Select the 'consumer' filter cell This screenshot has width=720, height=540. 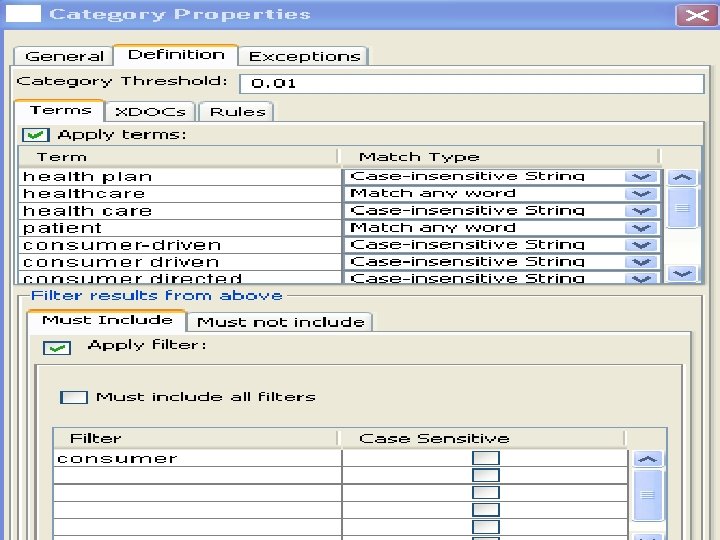click(197, 458)
